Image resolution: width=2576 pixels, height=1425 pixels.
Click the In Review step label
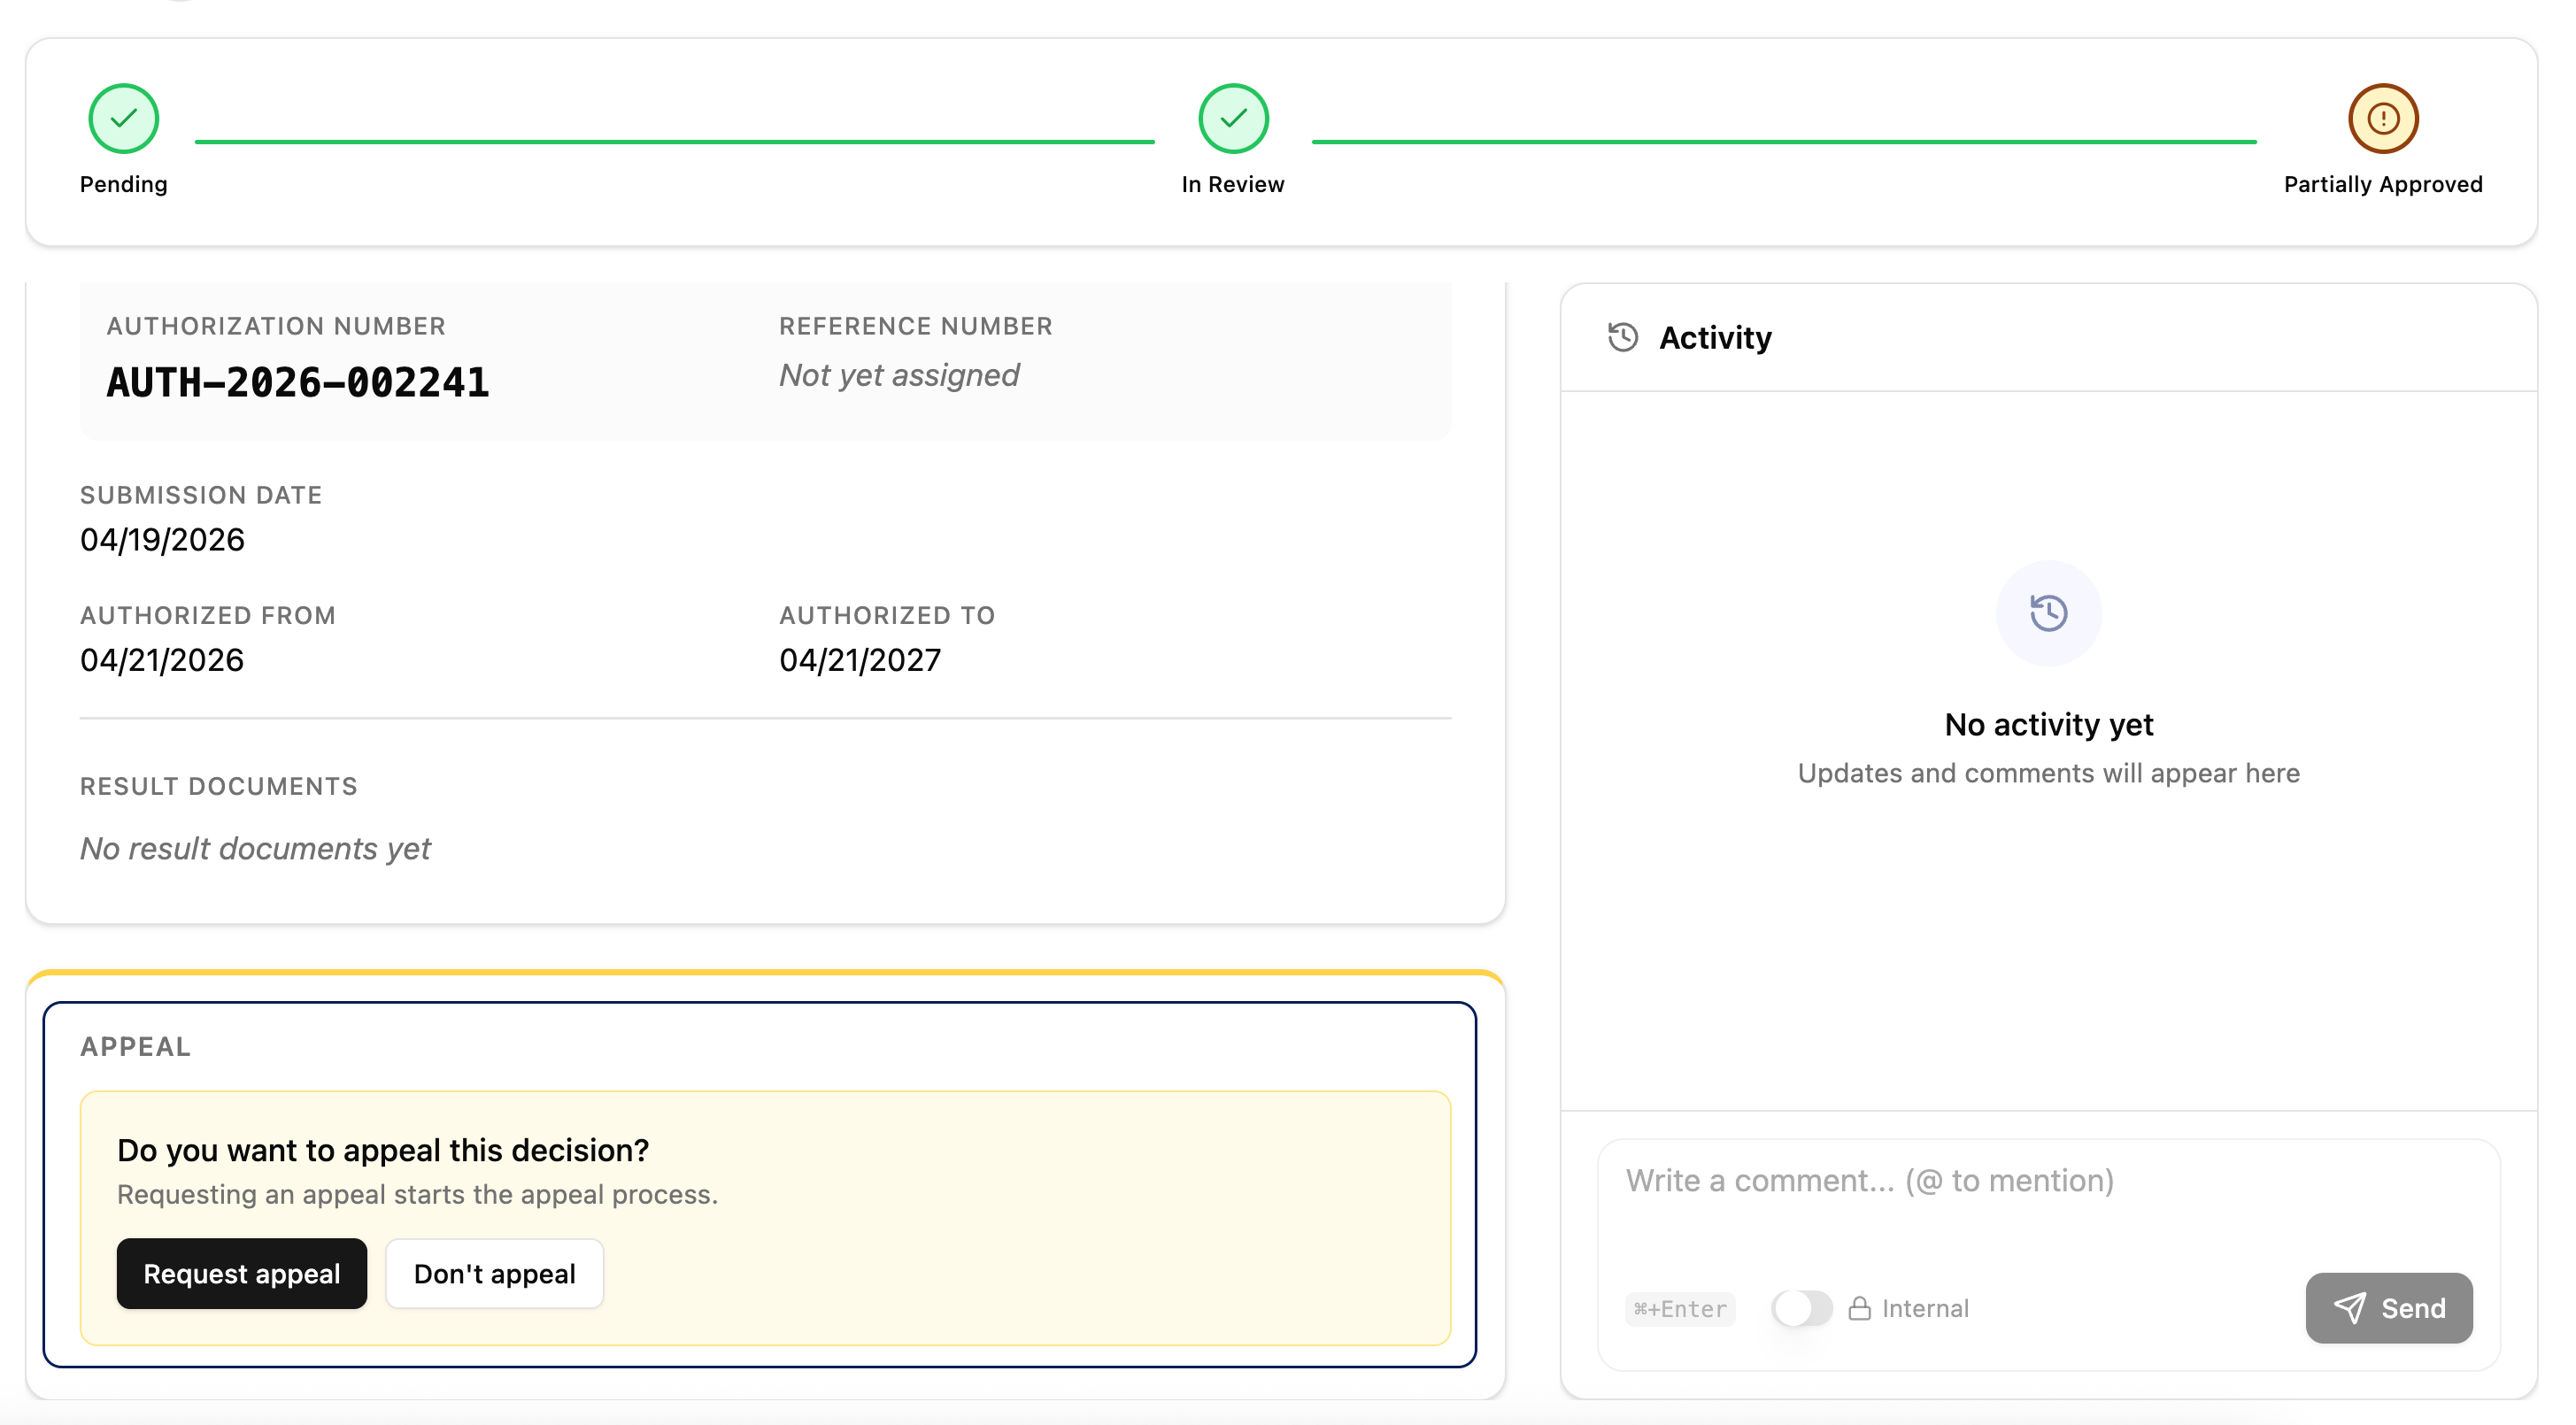coord(1232,184)
